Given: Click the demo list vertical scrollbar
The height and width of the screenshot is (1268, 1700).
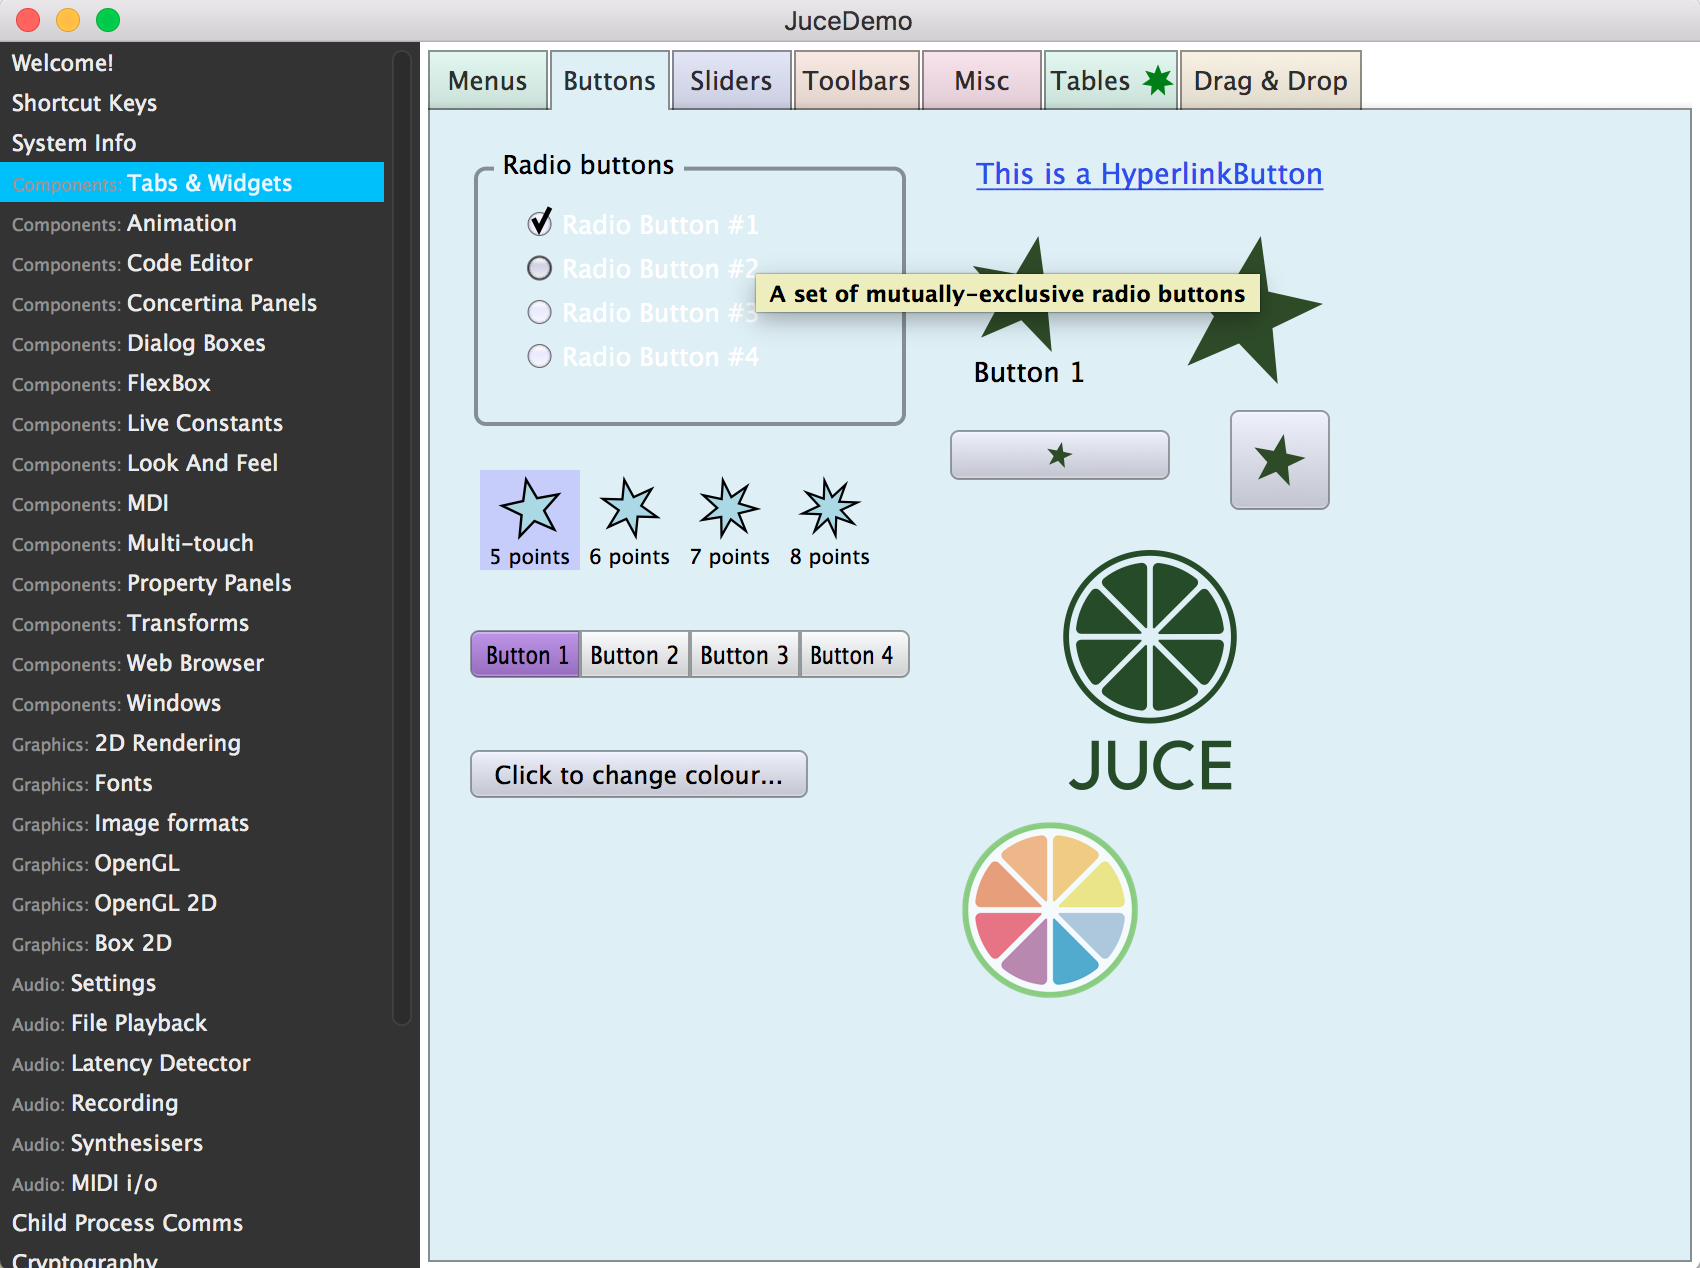Looking at the screenshot, I should pos(402,538).
